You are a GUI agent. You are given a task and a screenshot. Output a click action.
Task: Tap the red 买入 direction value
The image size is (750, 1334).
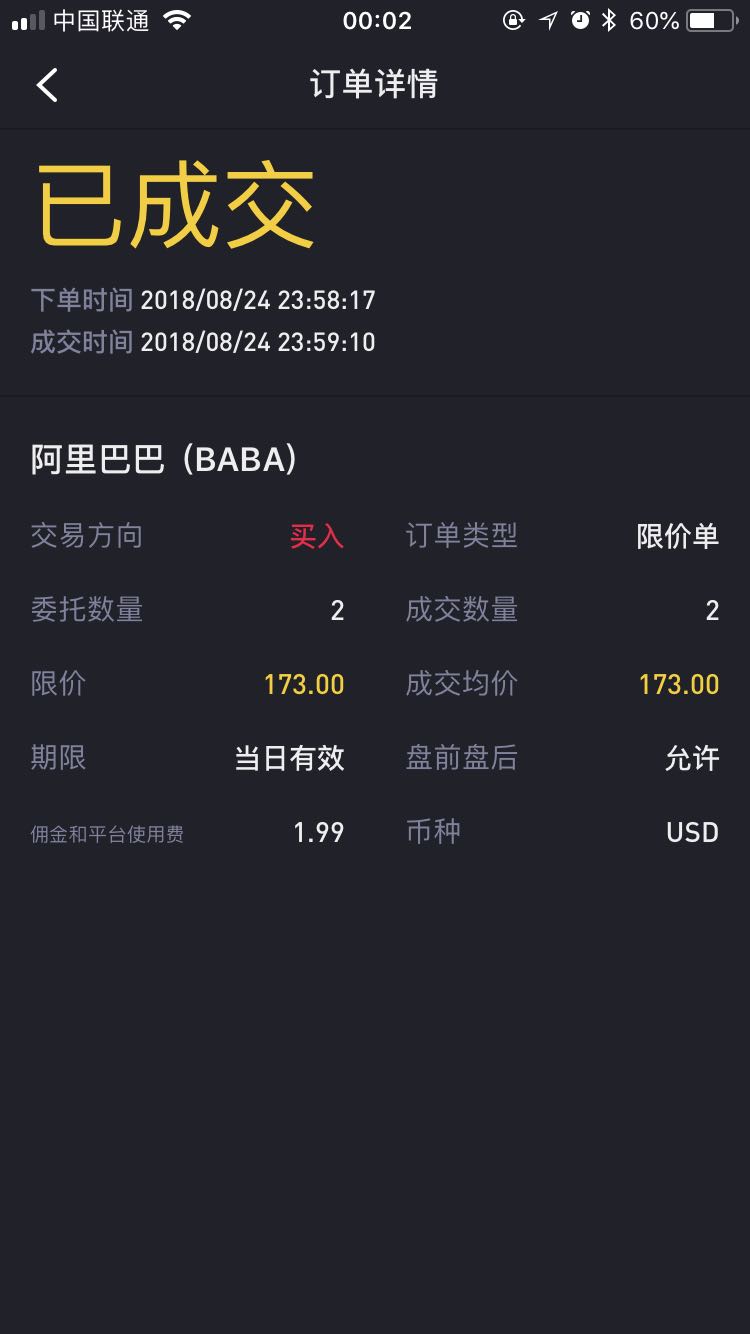click(317, 536)
